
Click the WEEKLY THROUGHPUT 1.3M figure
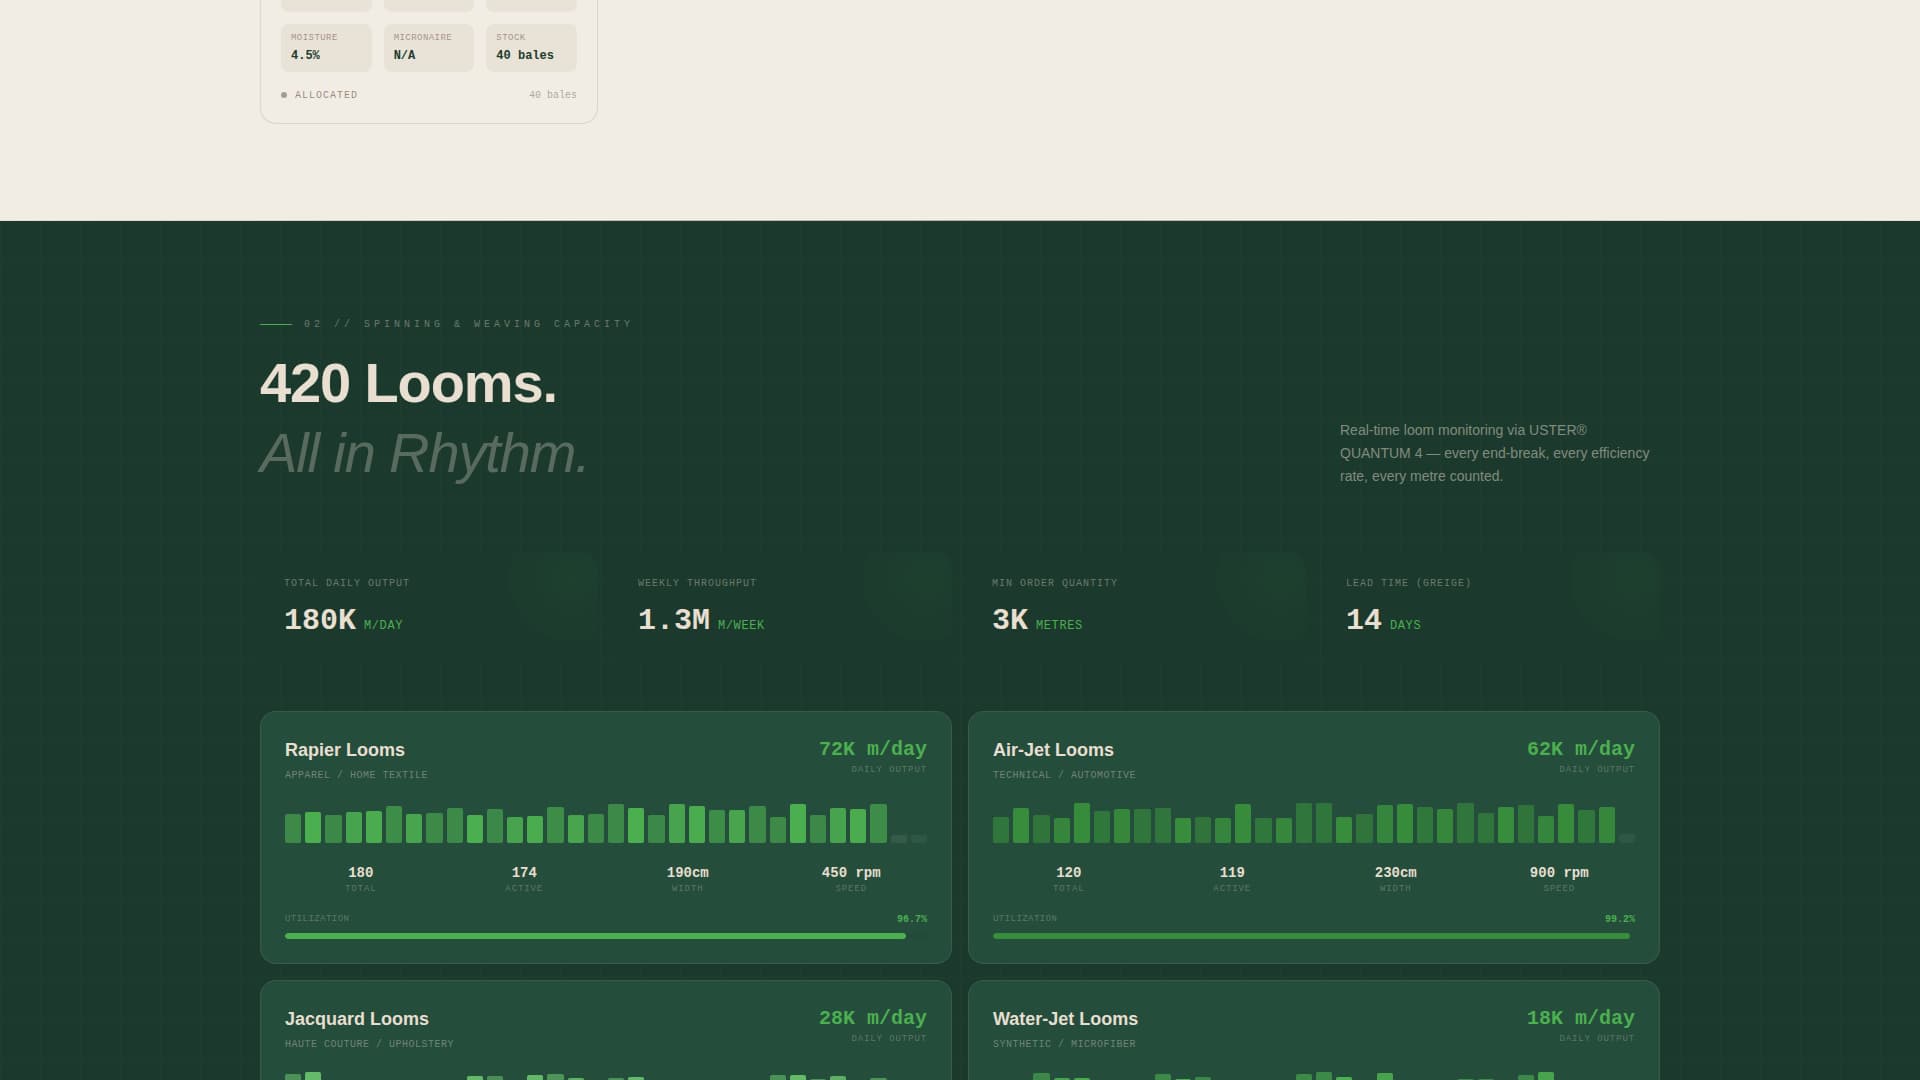tap(700, 621)
